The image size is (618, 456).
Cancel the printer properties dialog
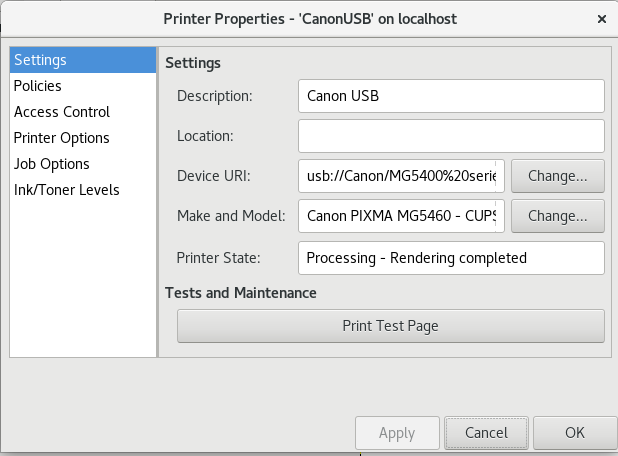coord(486,433)
